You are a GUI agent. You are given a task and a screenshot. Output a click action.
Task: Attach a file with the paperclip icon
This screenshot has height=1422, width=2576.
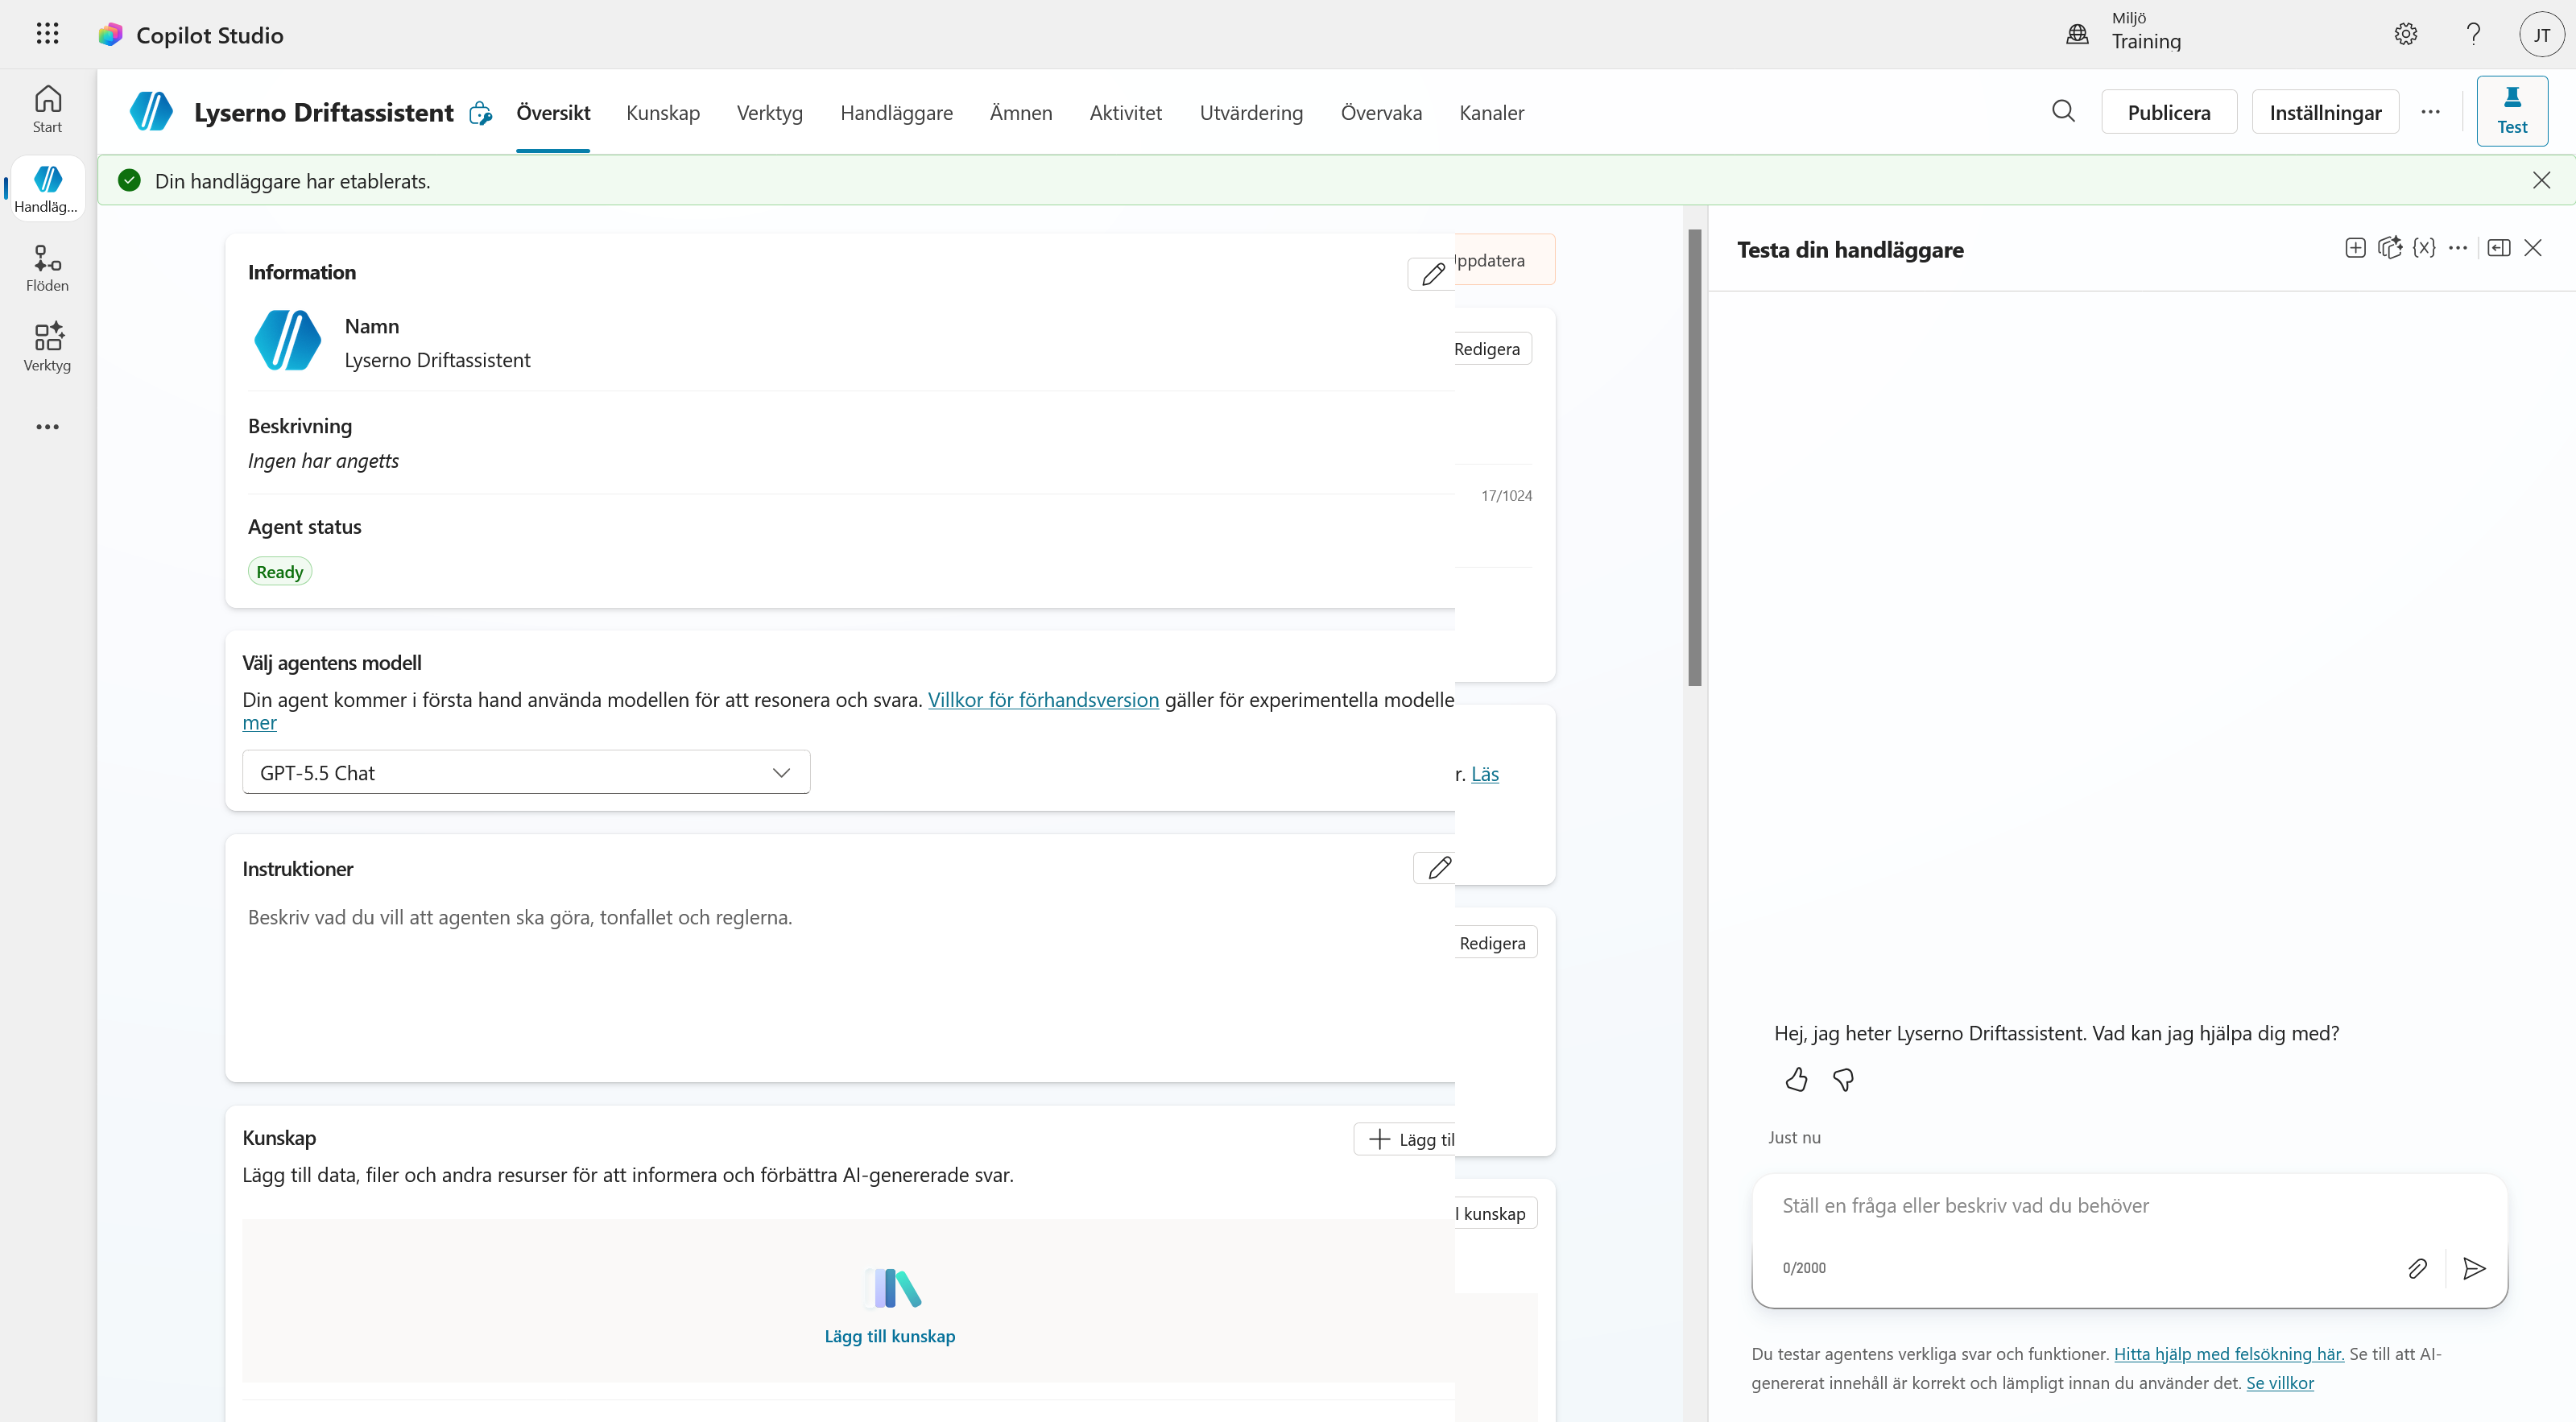tap(2417, 1268)
